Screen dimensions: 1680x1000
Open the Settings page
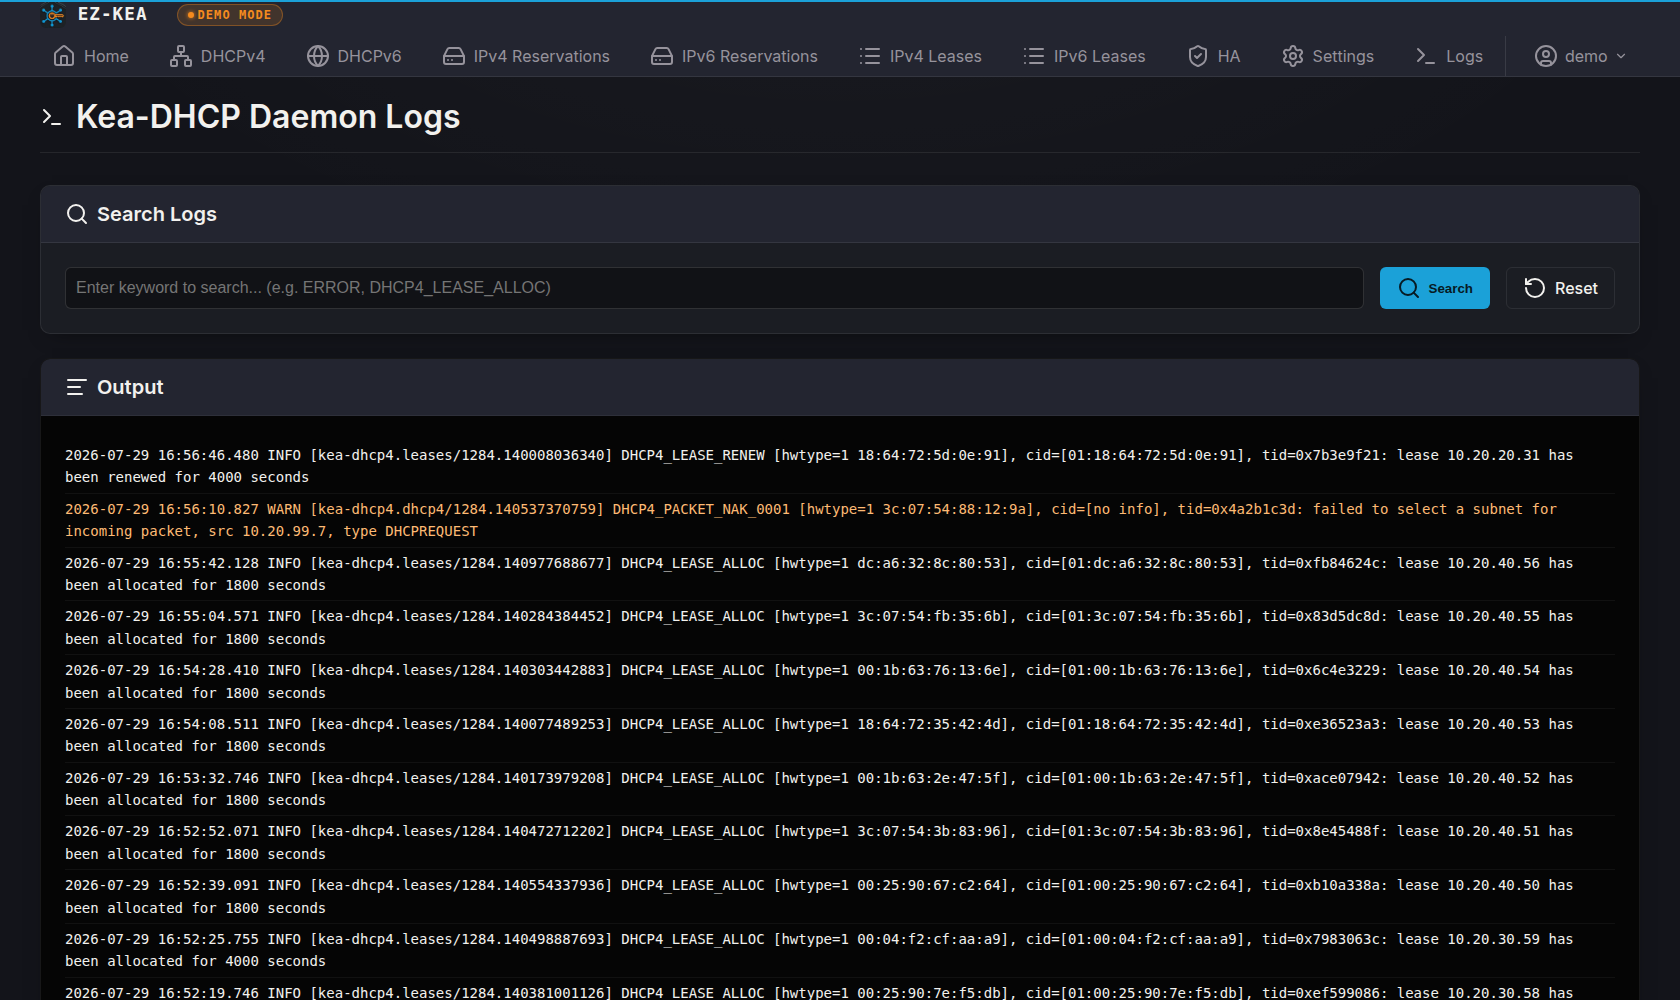tap(1328, 56)
